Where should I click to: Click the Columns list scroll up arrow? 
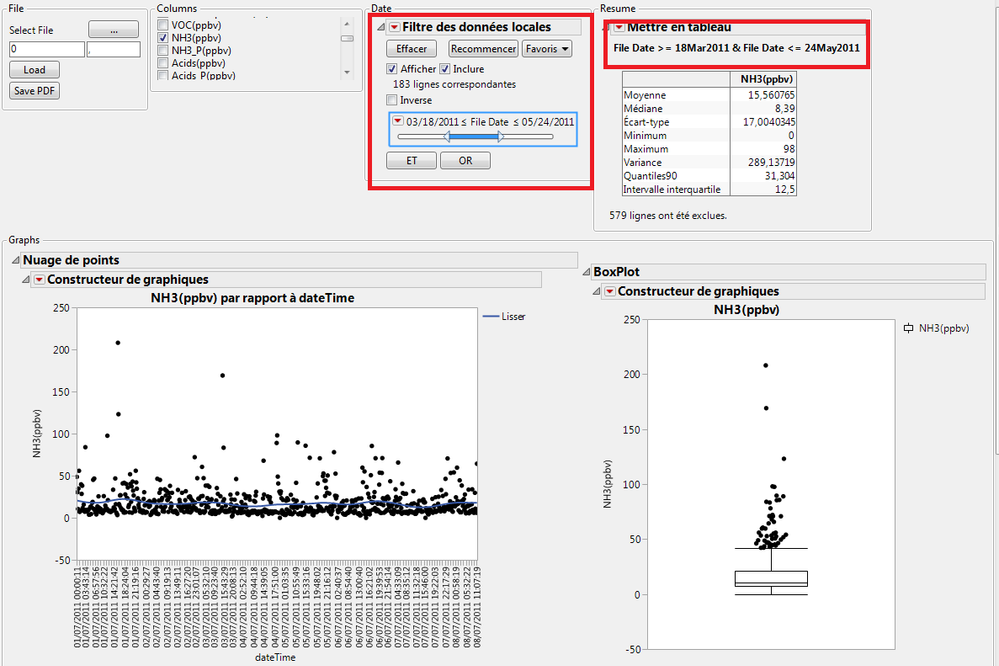(x=347, y=24)
